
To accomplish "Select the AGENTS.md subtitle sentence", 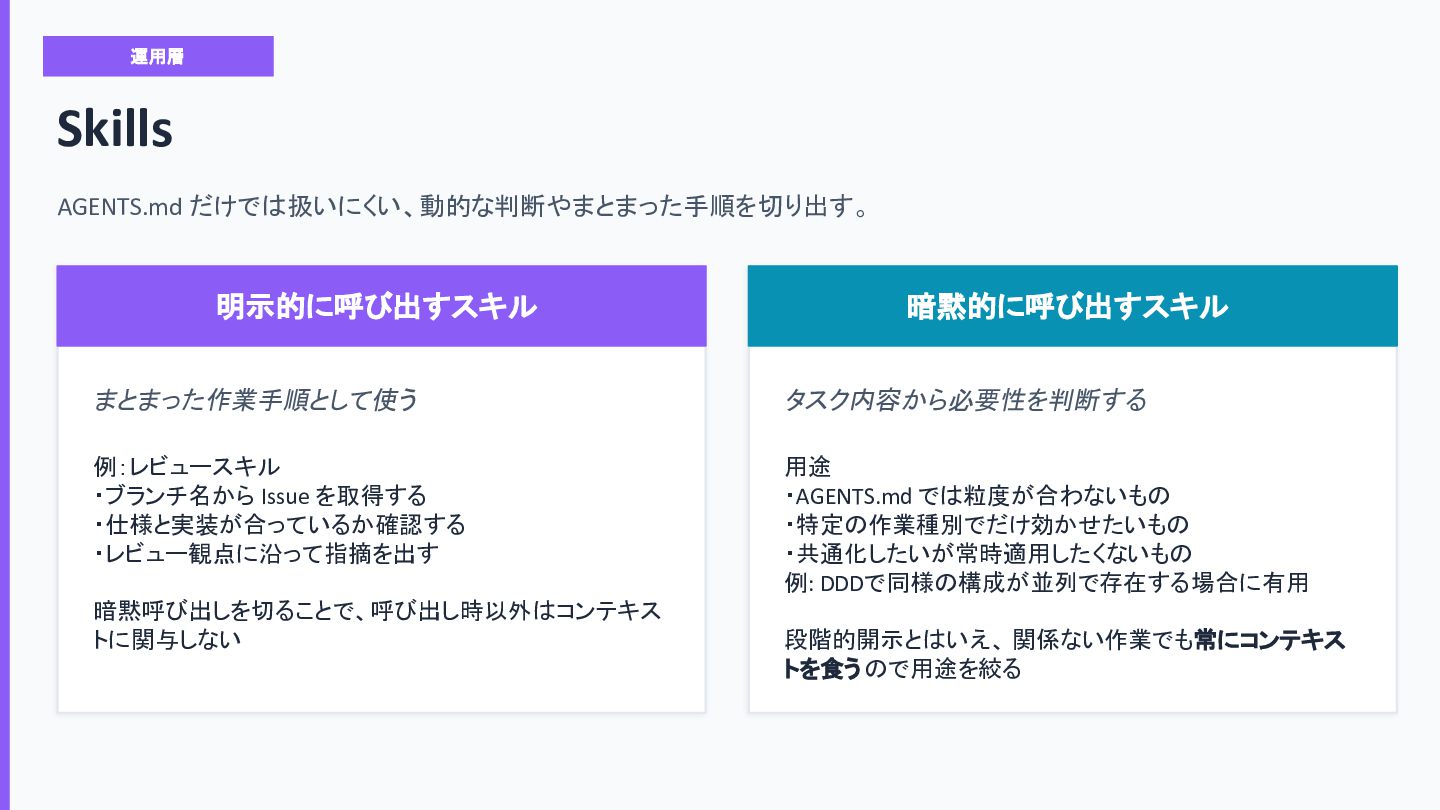I will tap(461, 207).
